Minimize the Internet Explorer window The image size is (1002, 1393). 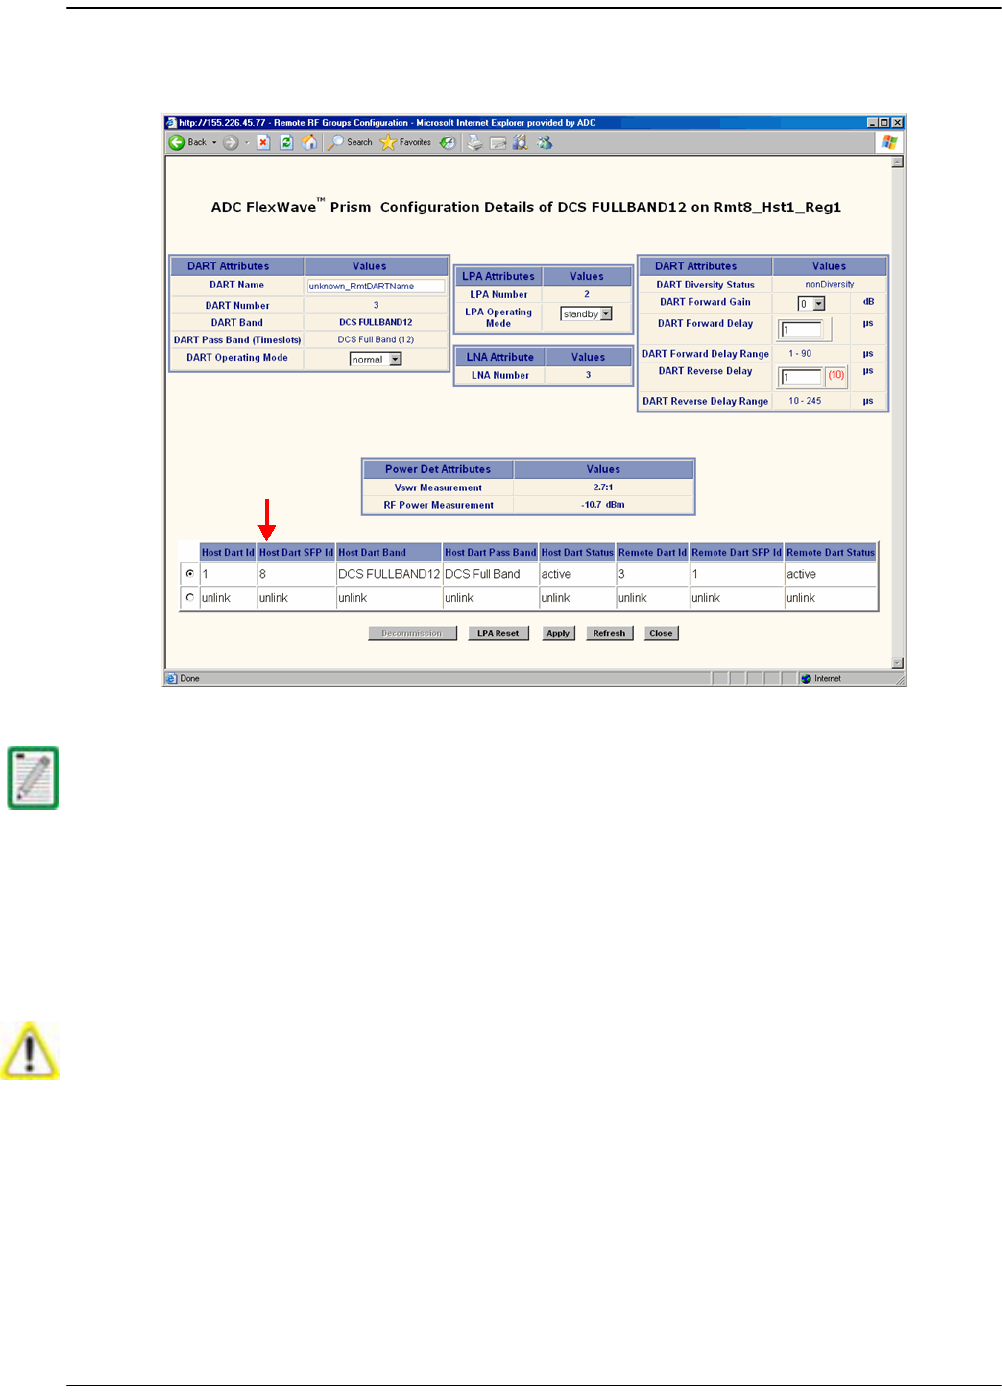(x=871, y=122)
